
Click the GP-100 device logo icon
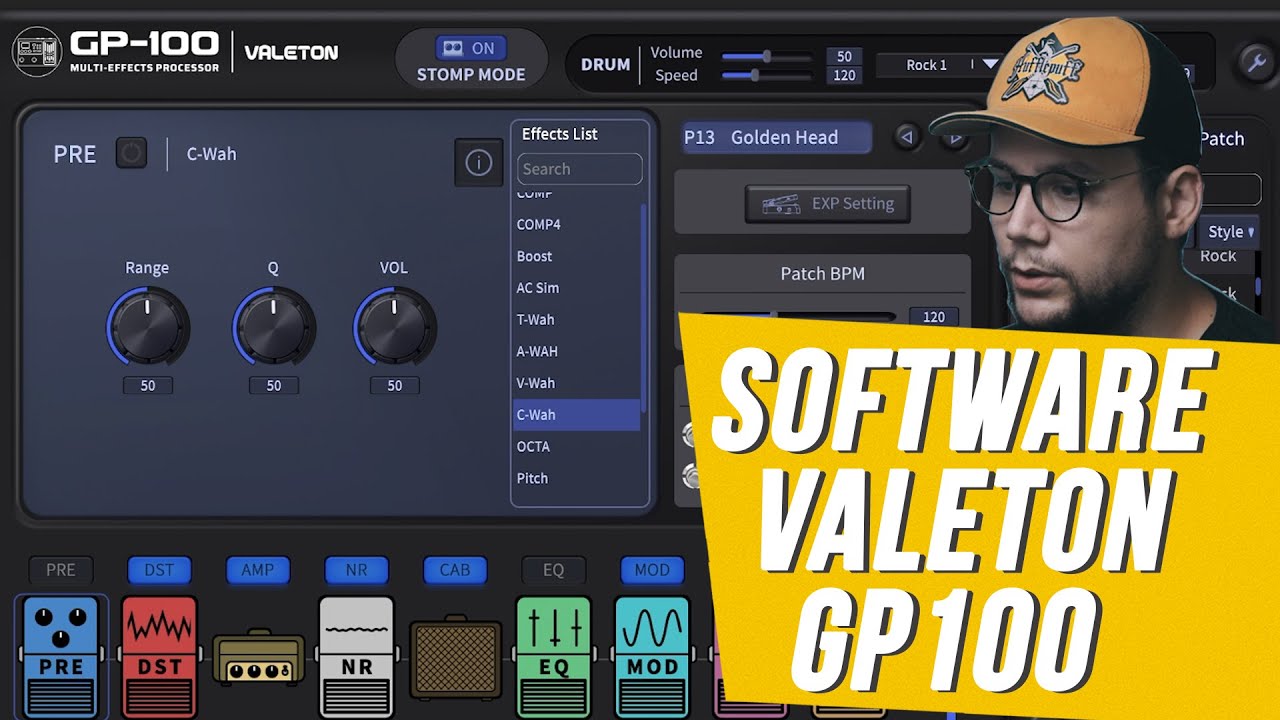click(36, 53)
